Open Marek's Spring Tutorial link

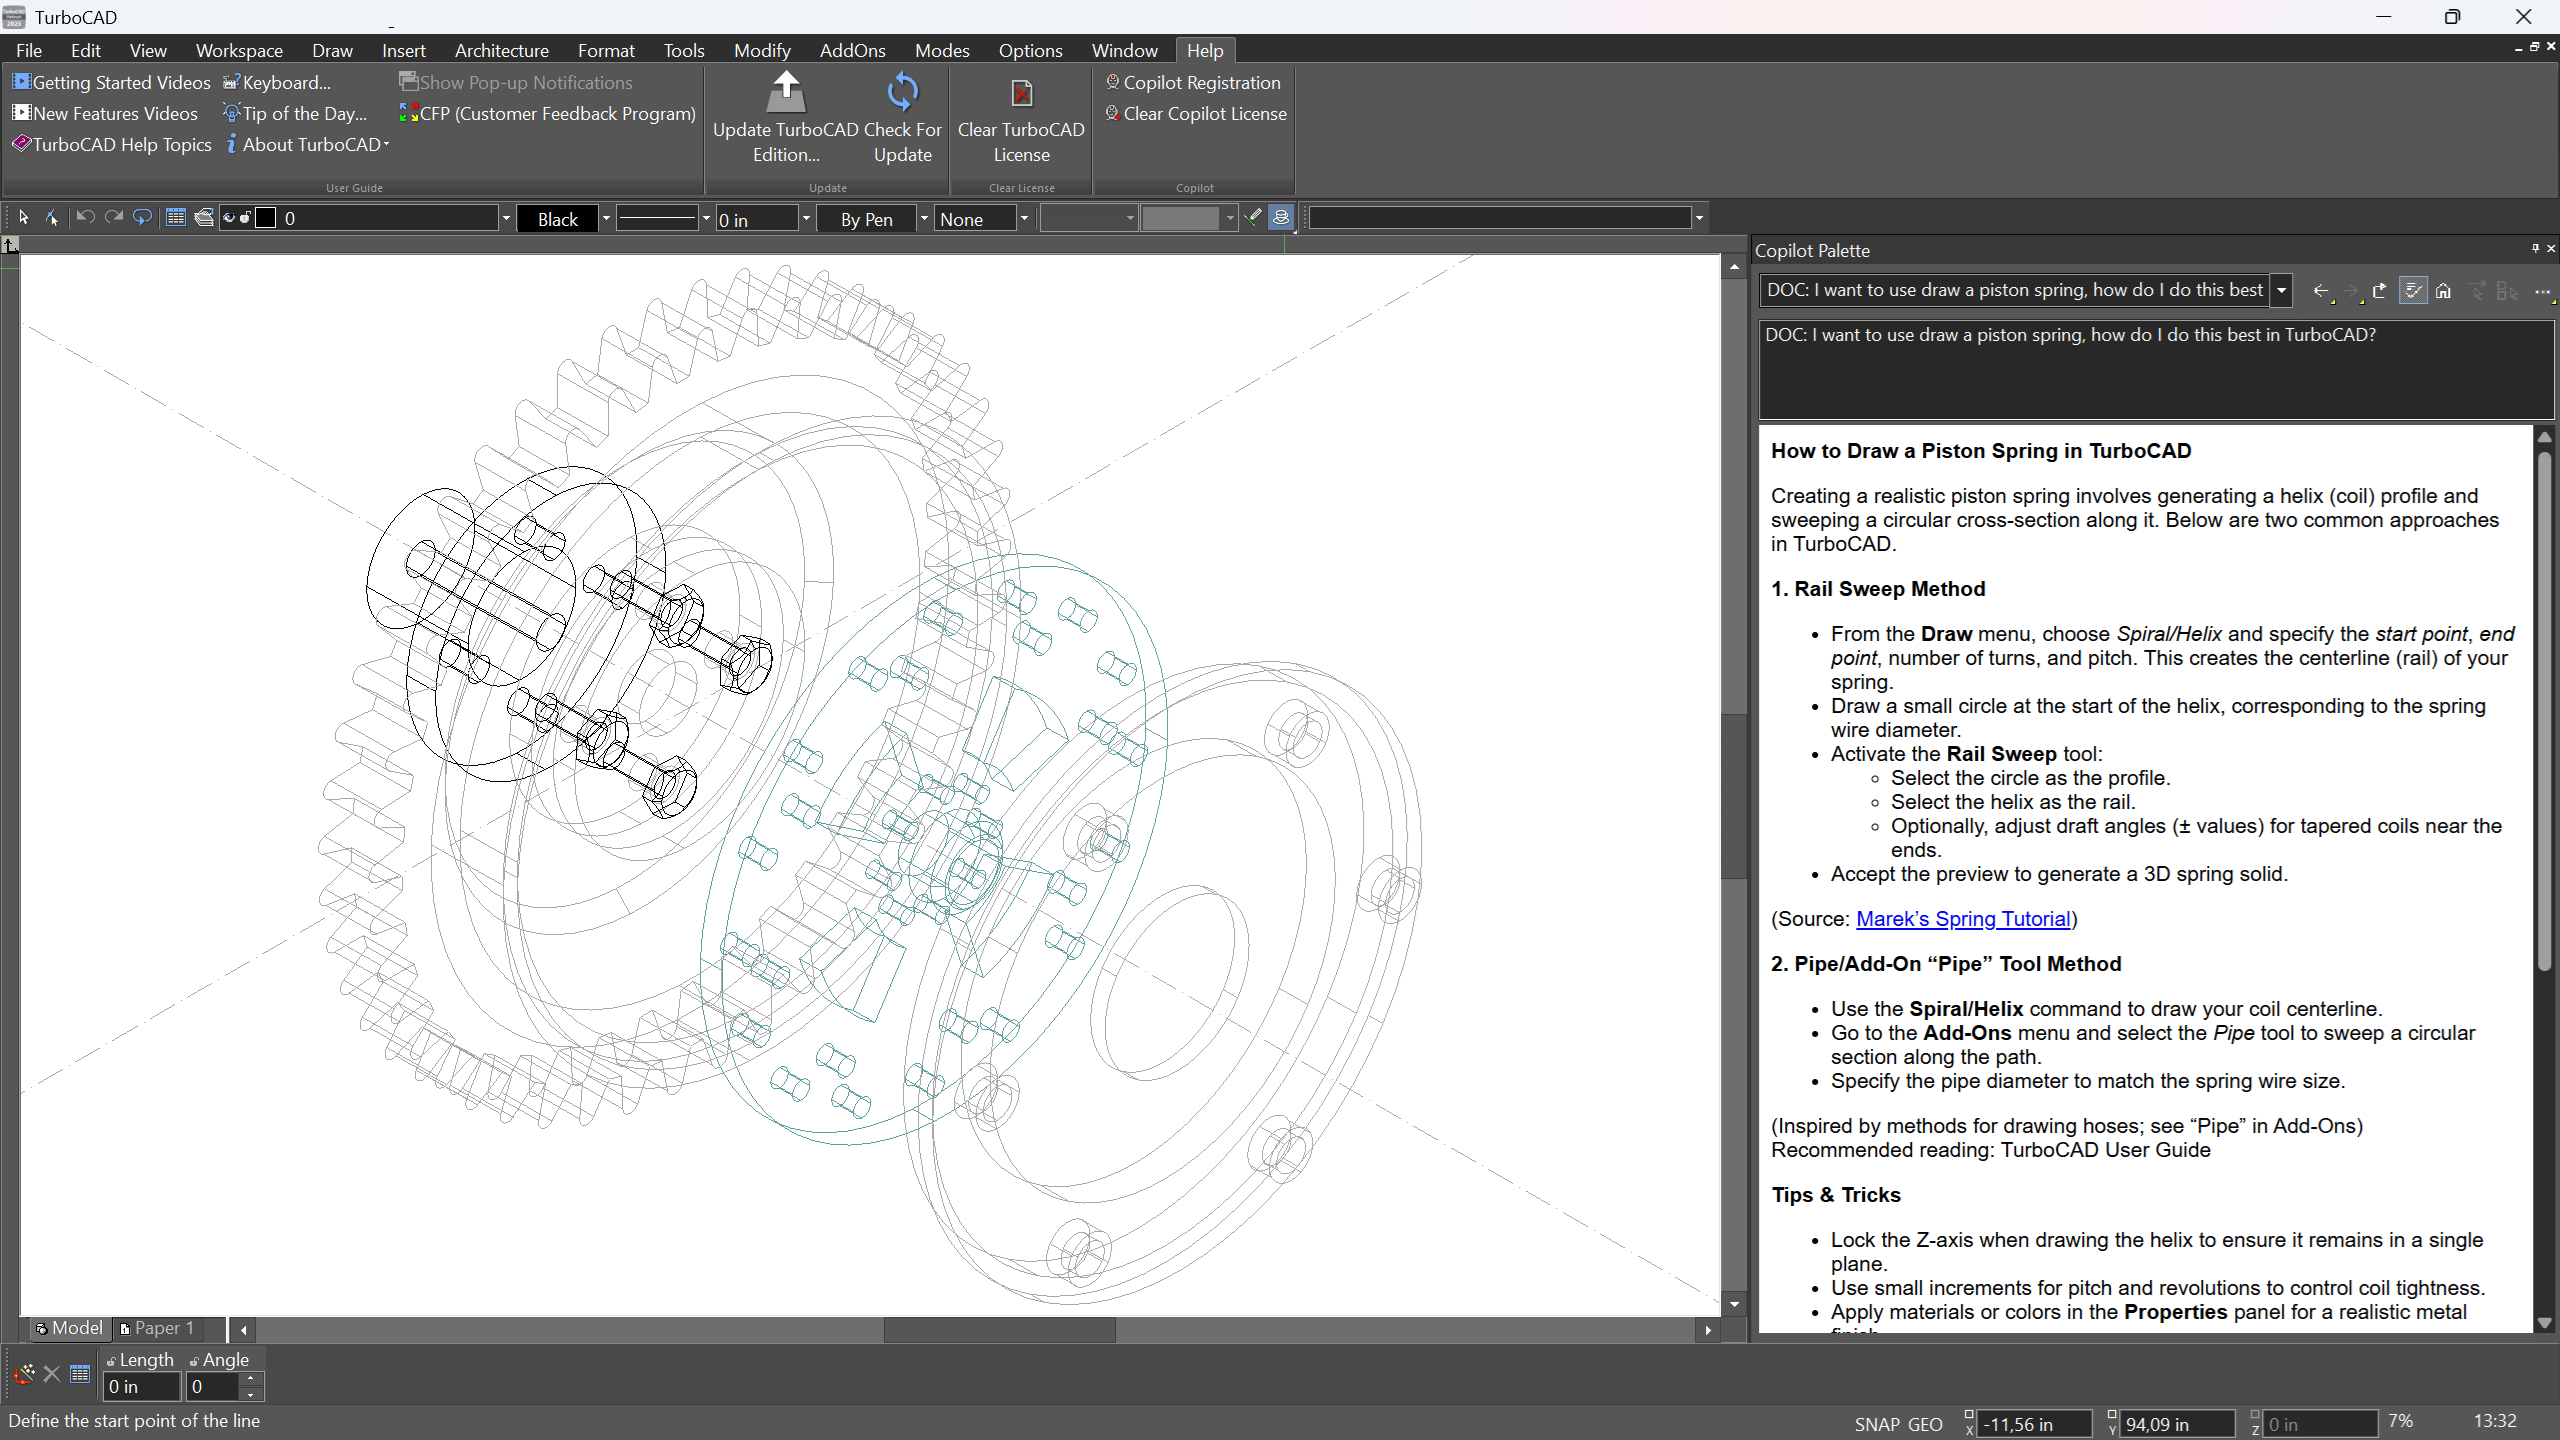point(1962,919)
